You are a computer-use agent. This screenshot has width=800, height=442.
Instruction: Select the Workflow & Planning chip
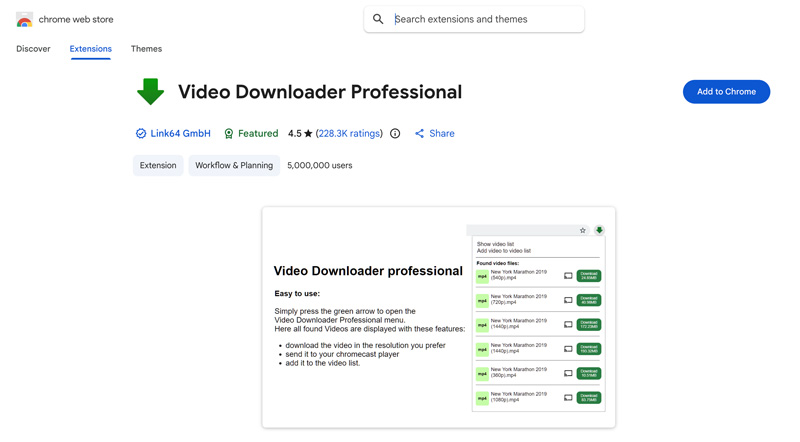pos(234,165)
